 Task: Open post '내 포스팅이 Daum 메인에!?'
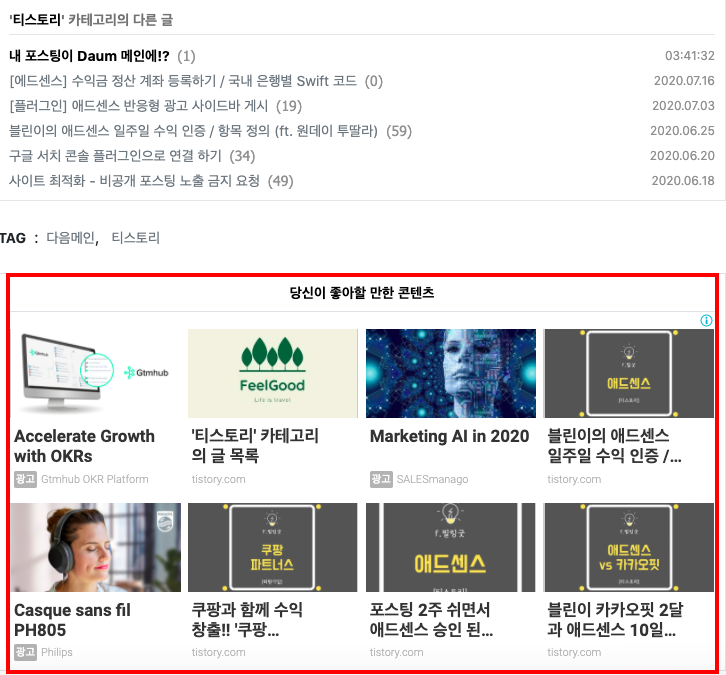[89, 56]
